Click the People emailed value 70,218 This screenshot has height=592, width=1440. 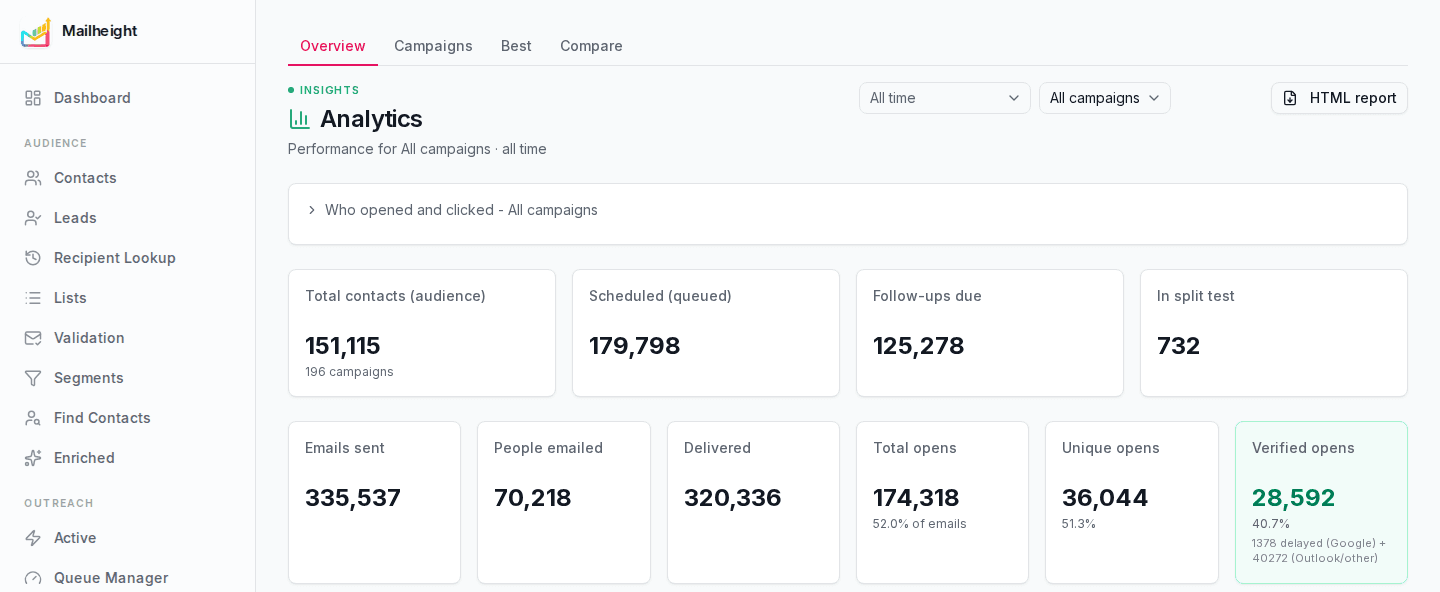(x=533, y=498)
